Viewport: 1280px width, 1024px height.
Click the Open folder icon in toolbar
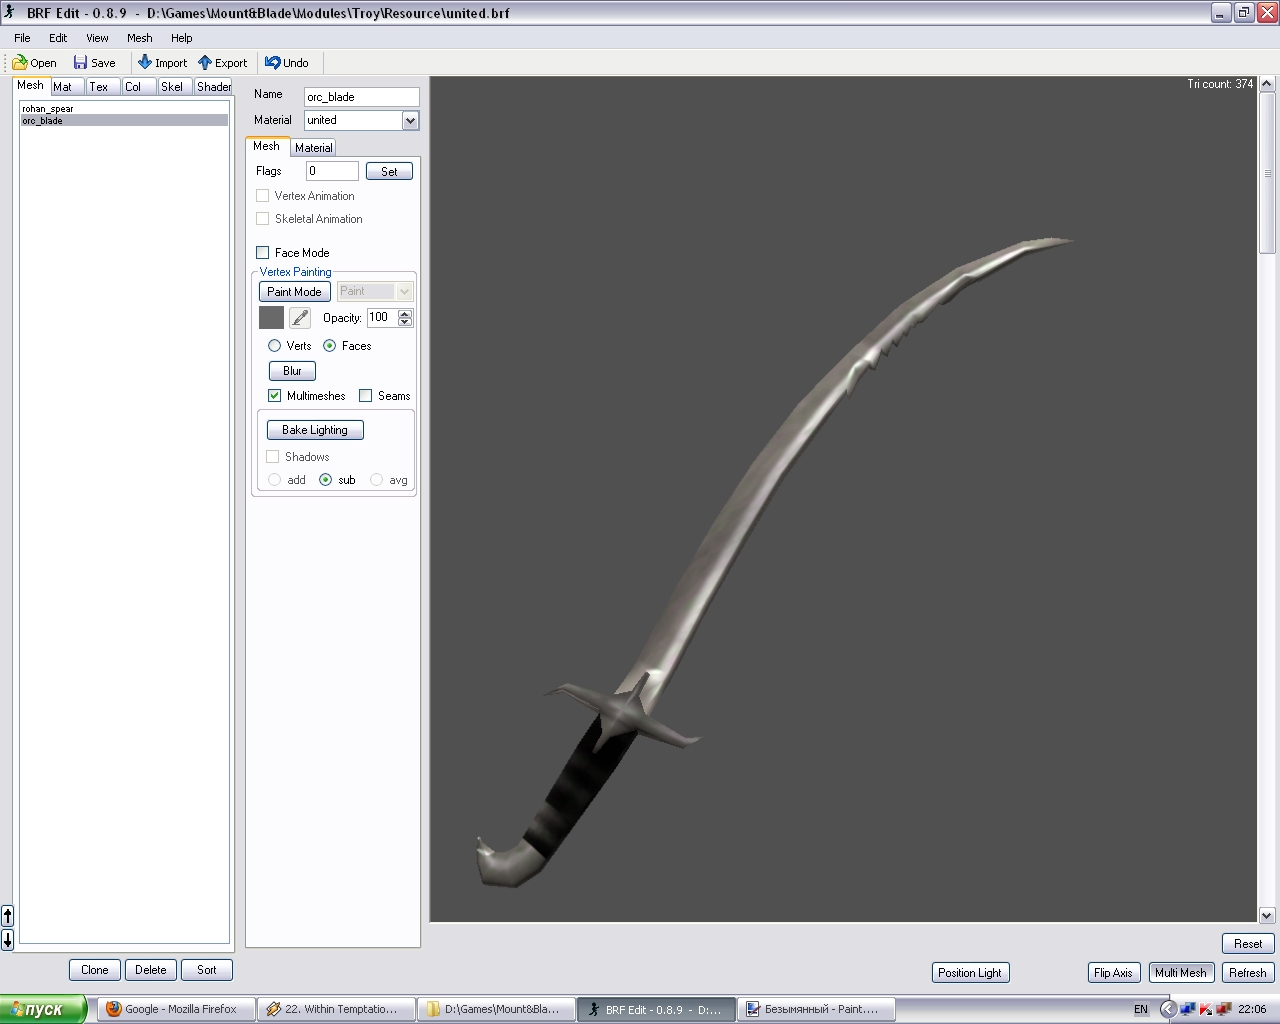click(20, 62)
